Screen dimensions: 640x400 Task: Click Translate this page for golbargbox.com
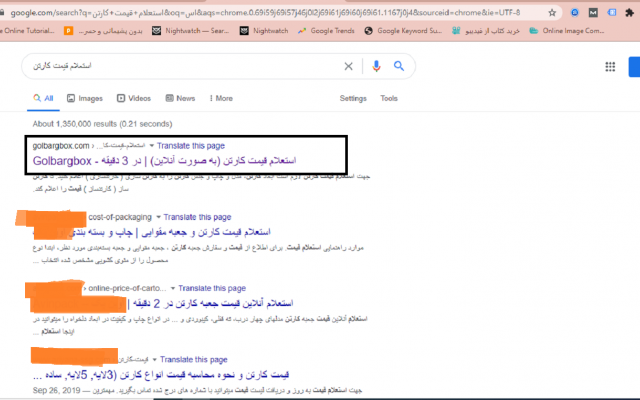(x=191, y=146)
